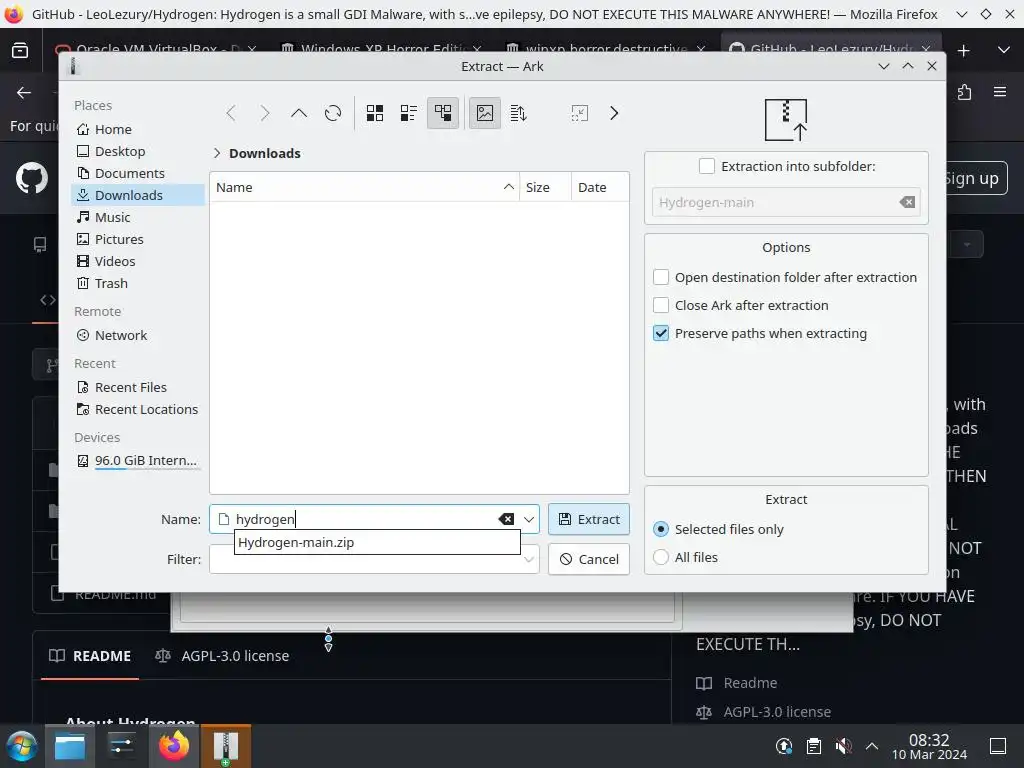Screen dimensions: 1024x768
Task: Click the GitHub Sign up button
Action: click(x=977, y=178)
